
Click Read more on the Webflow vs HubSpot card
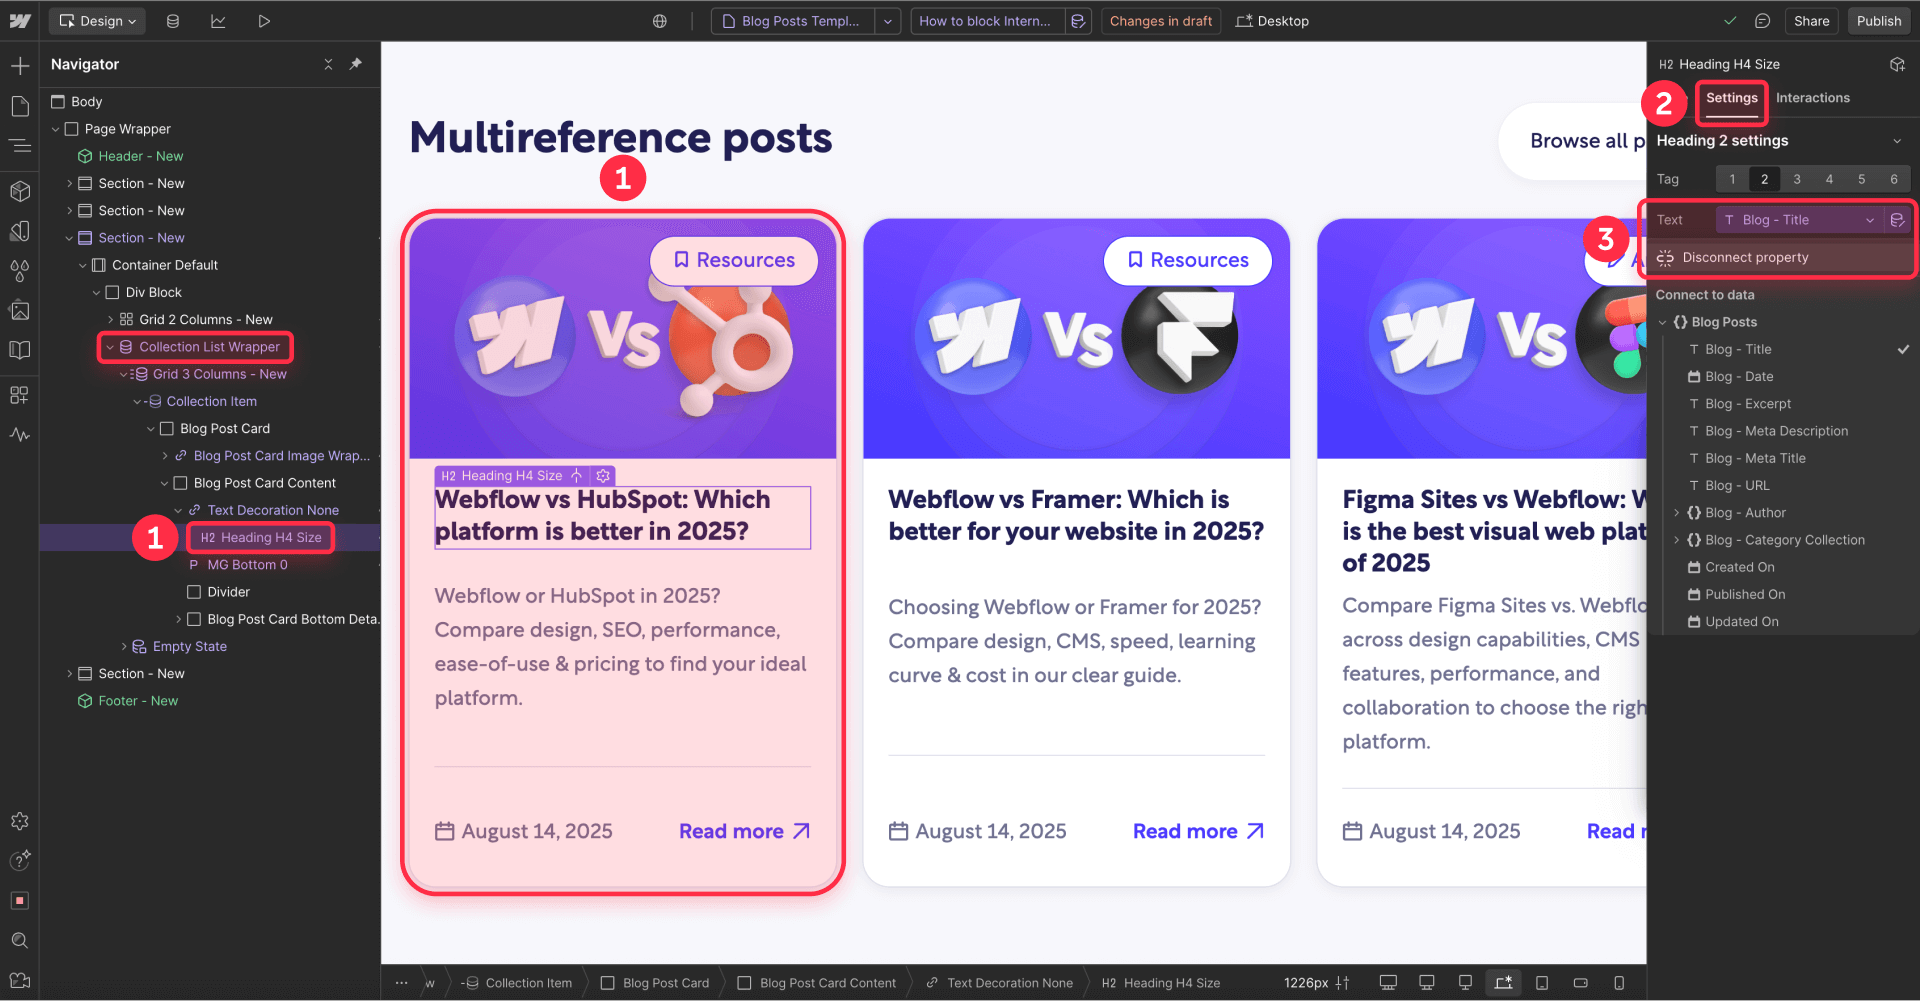pyautogui.click(x=744, y=831)
